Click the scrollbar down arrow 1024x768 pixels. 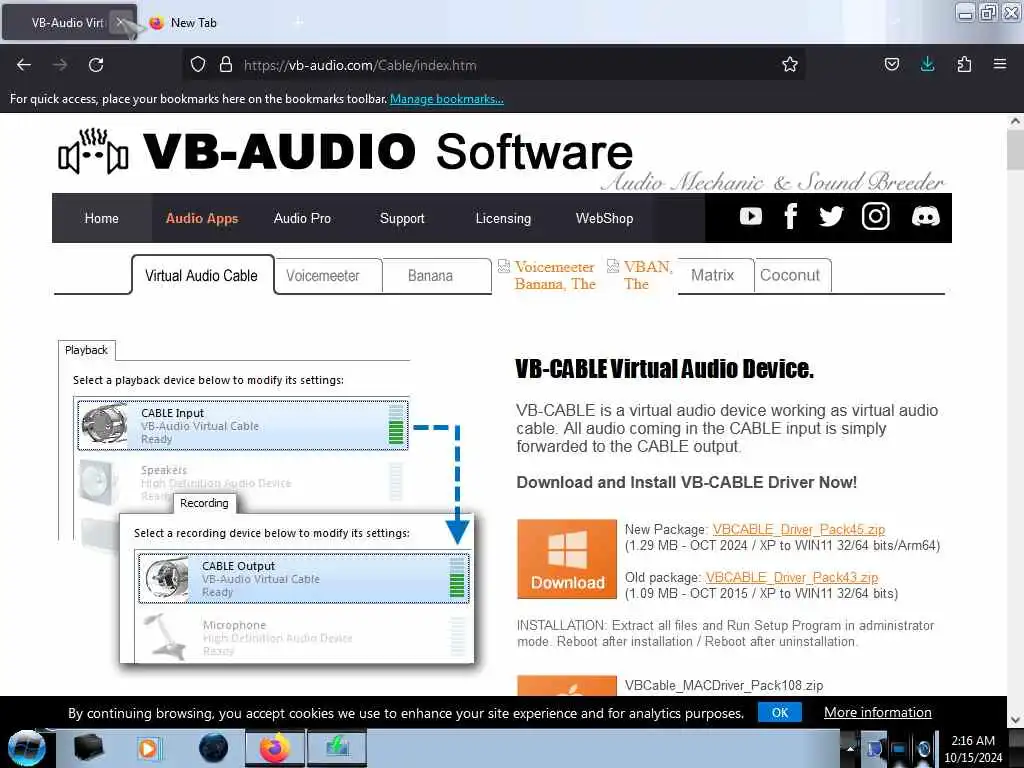1015,720
